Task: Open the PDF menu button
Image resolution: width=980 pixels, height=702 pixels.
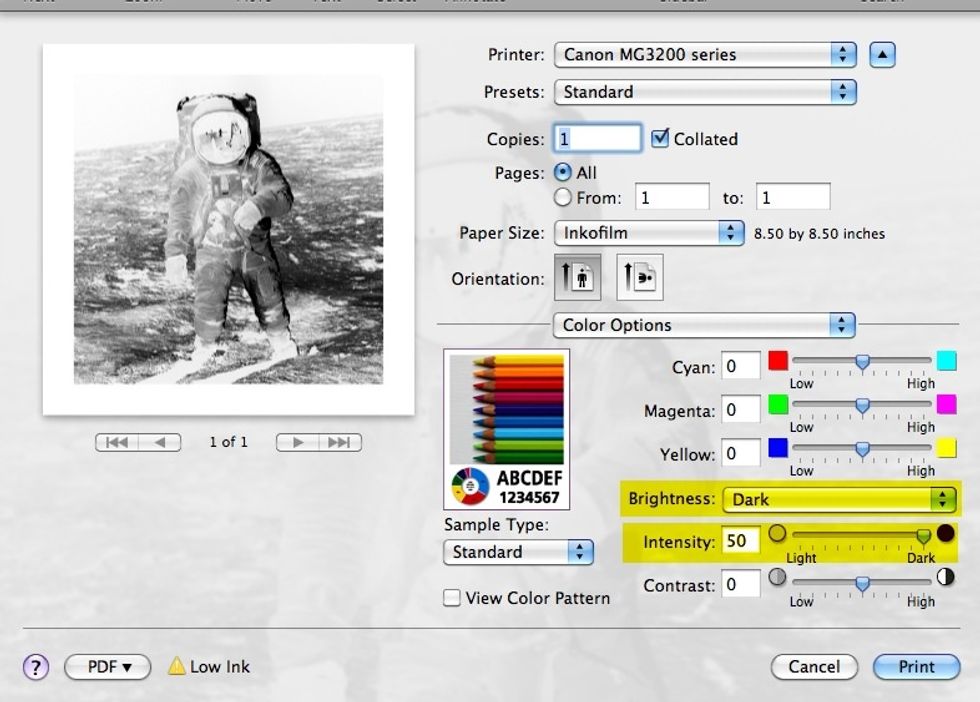Action: [x=107, y=667]
